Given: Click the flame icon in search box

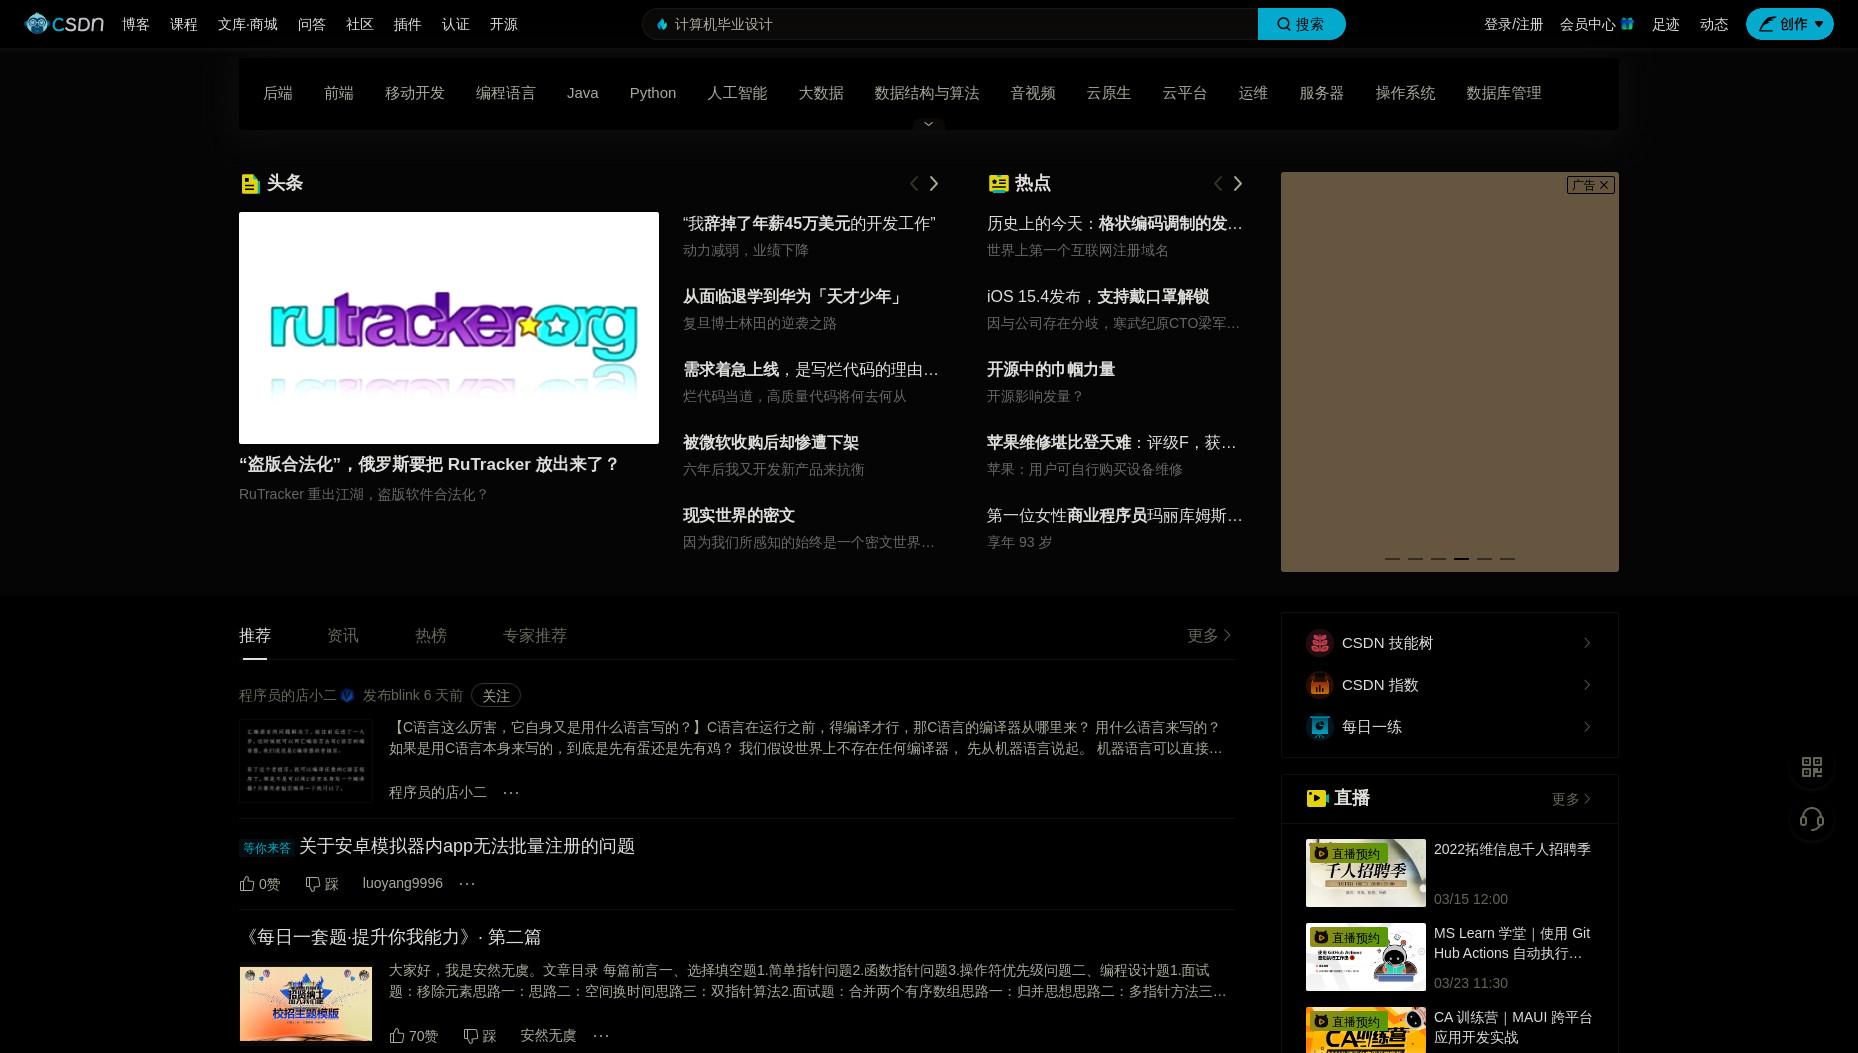Looking at the screenshot, I should 661,24.
